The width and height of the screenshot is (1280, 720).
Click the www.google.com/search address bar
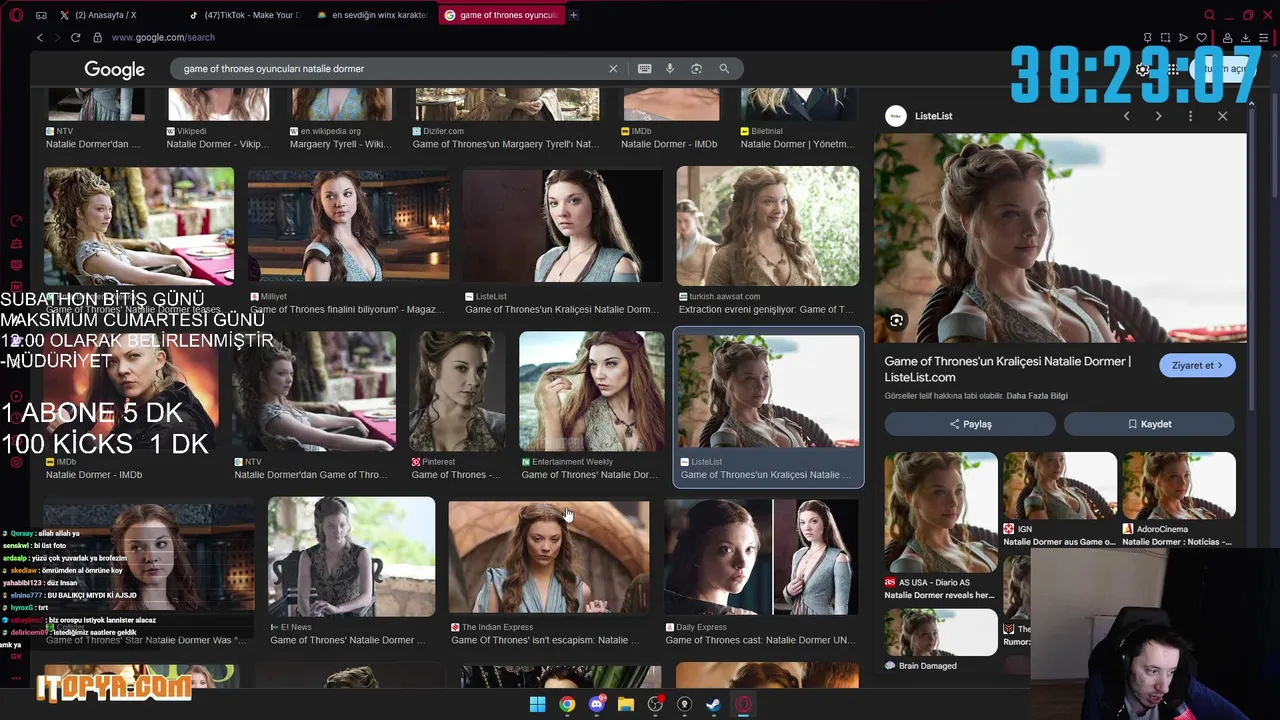coord(163,37)
